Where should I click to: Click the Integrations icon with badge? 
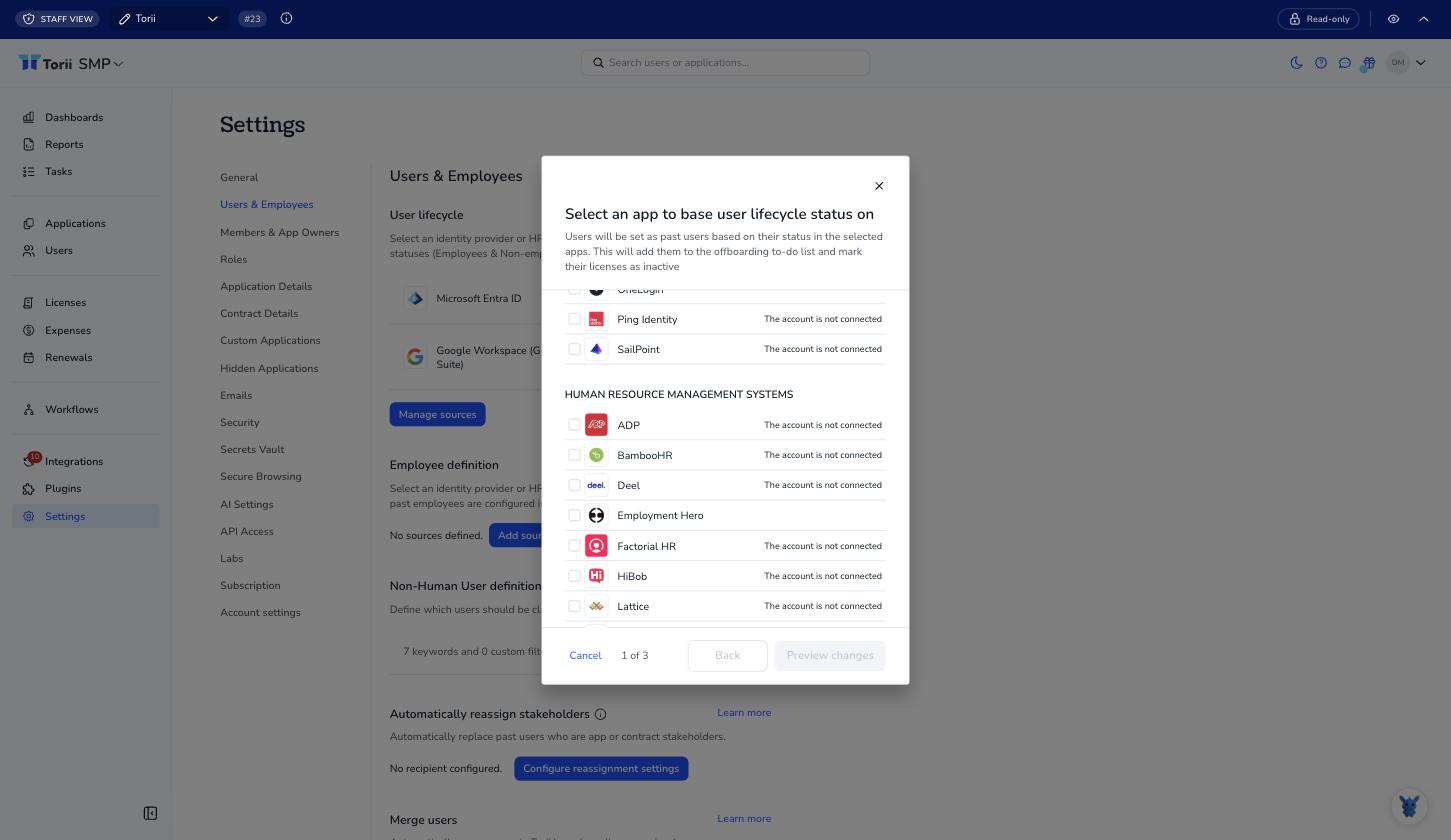tap(30, 460)
